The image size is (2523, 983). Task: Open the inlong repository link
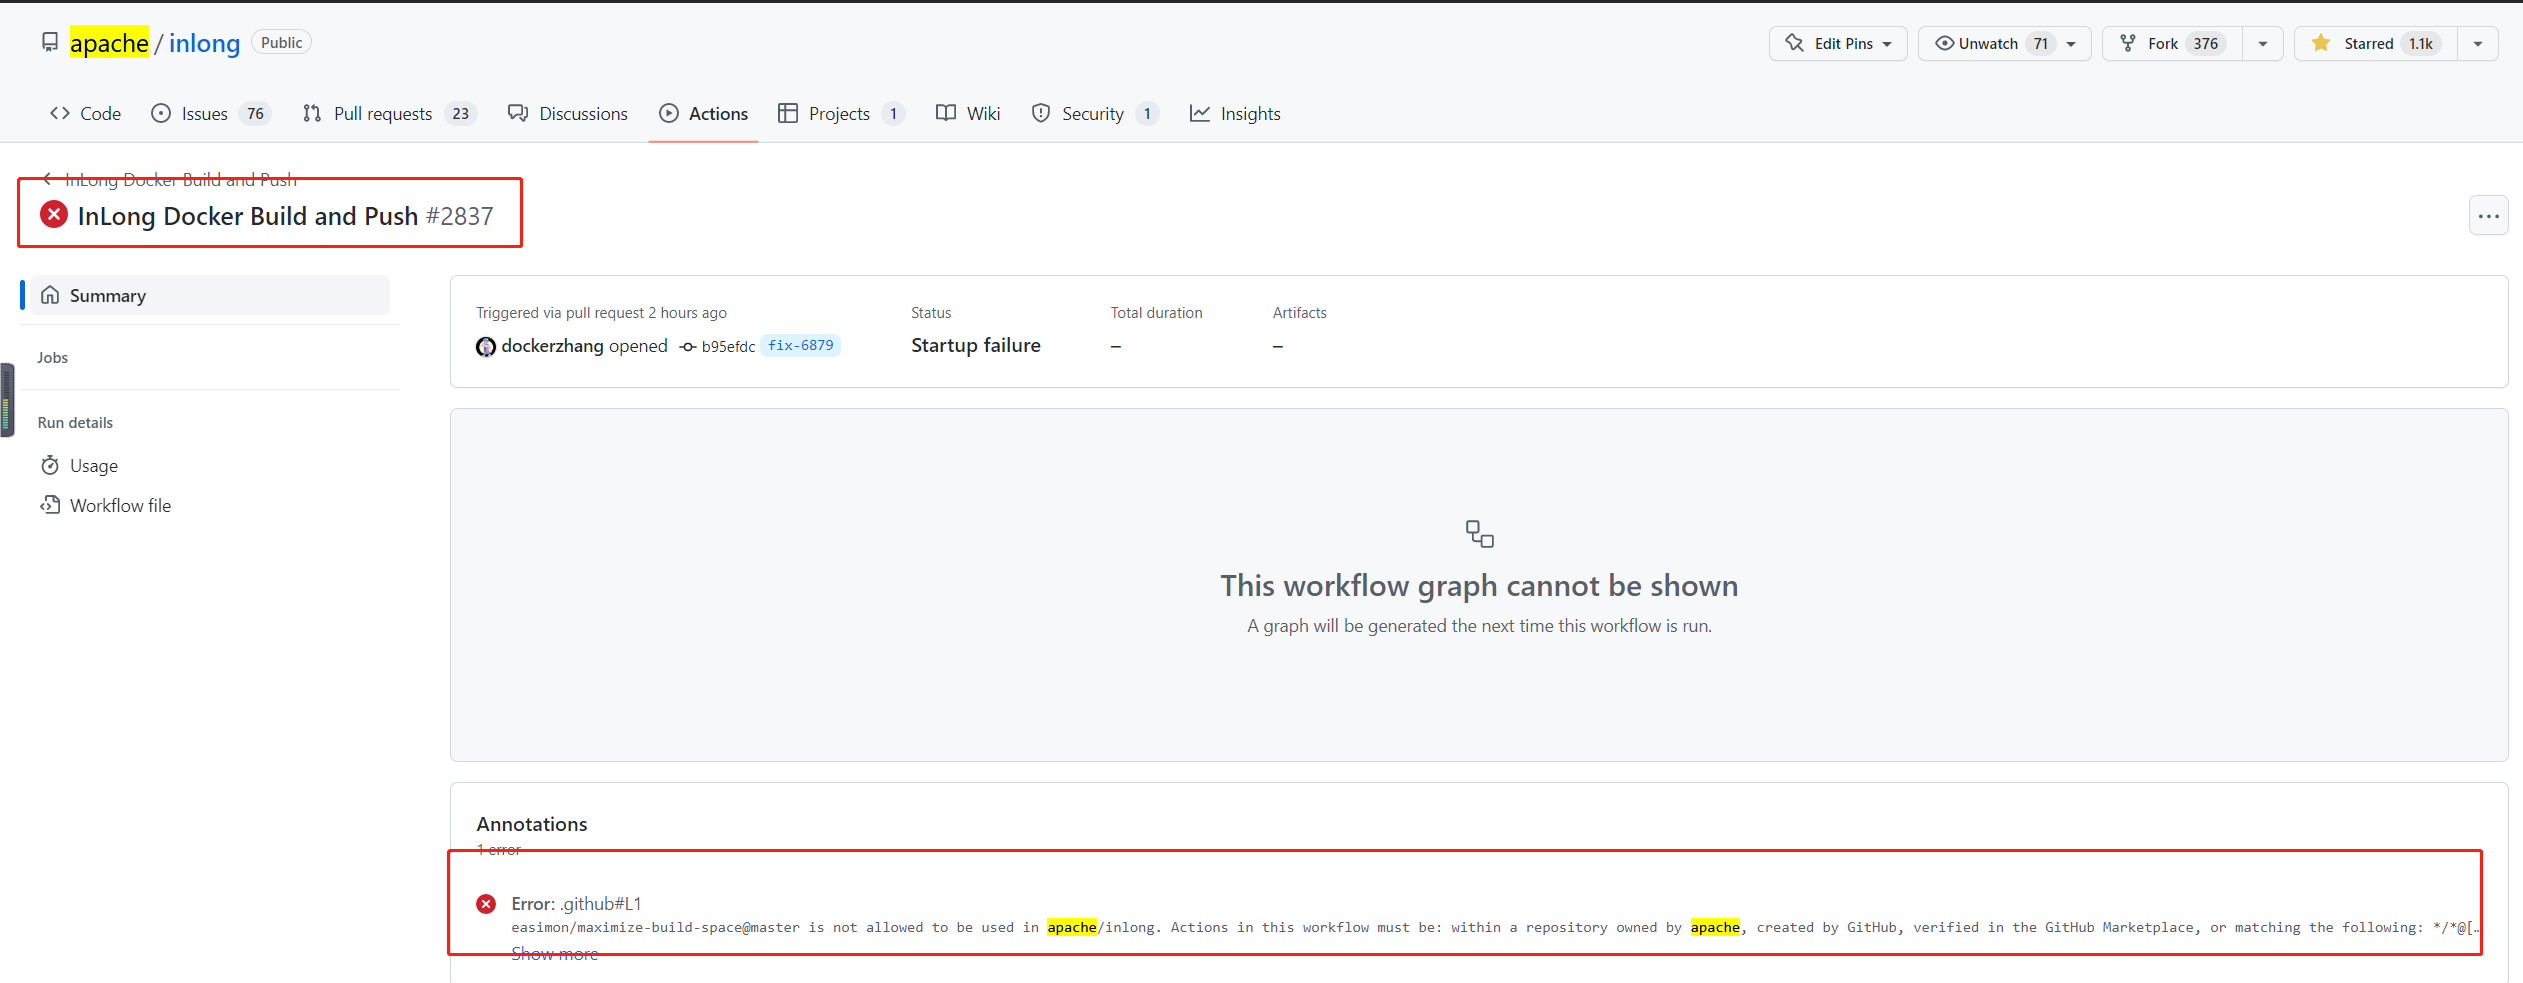(x=204, y=43)
